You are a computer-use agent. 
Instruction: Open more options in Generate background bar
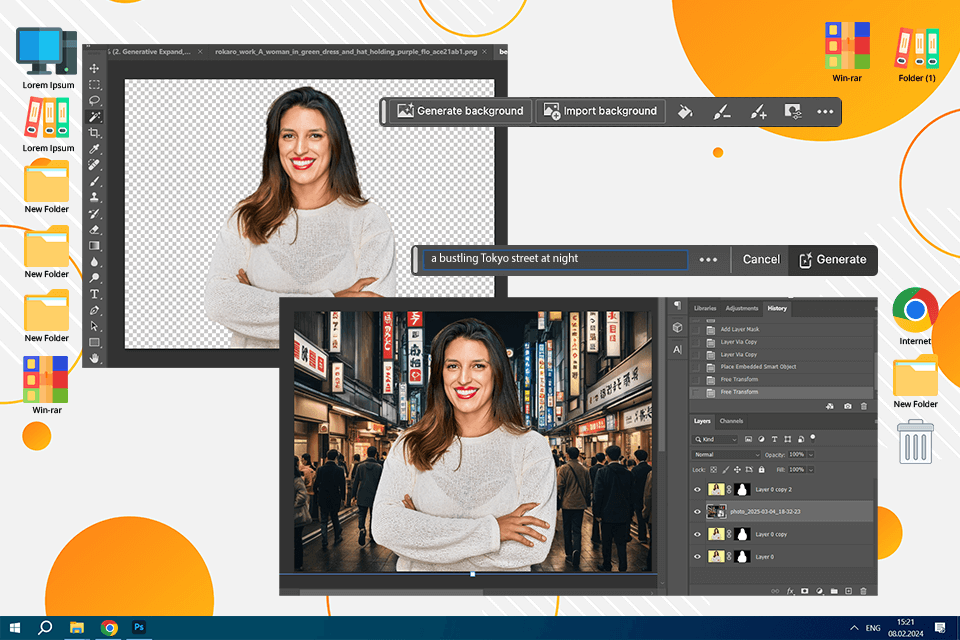[x=825, y=111]
